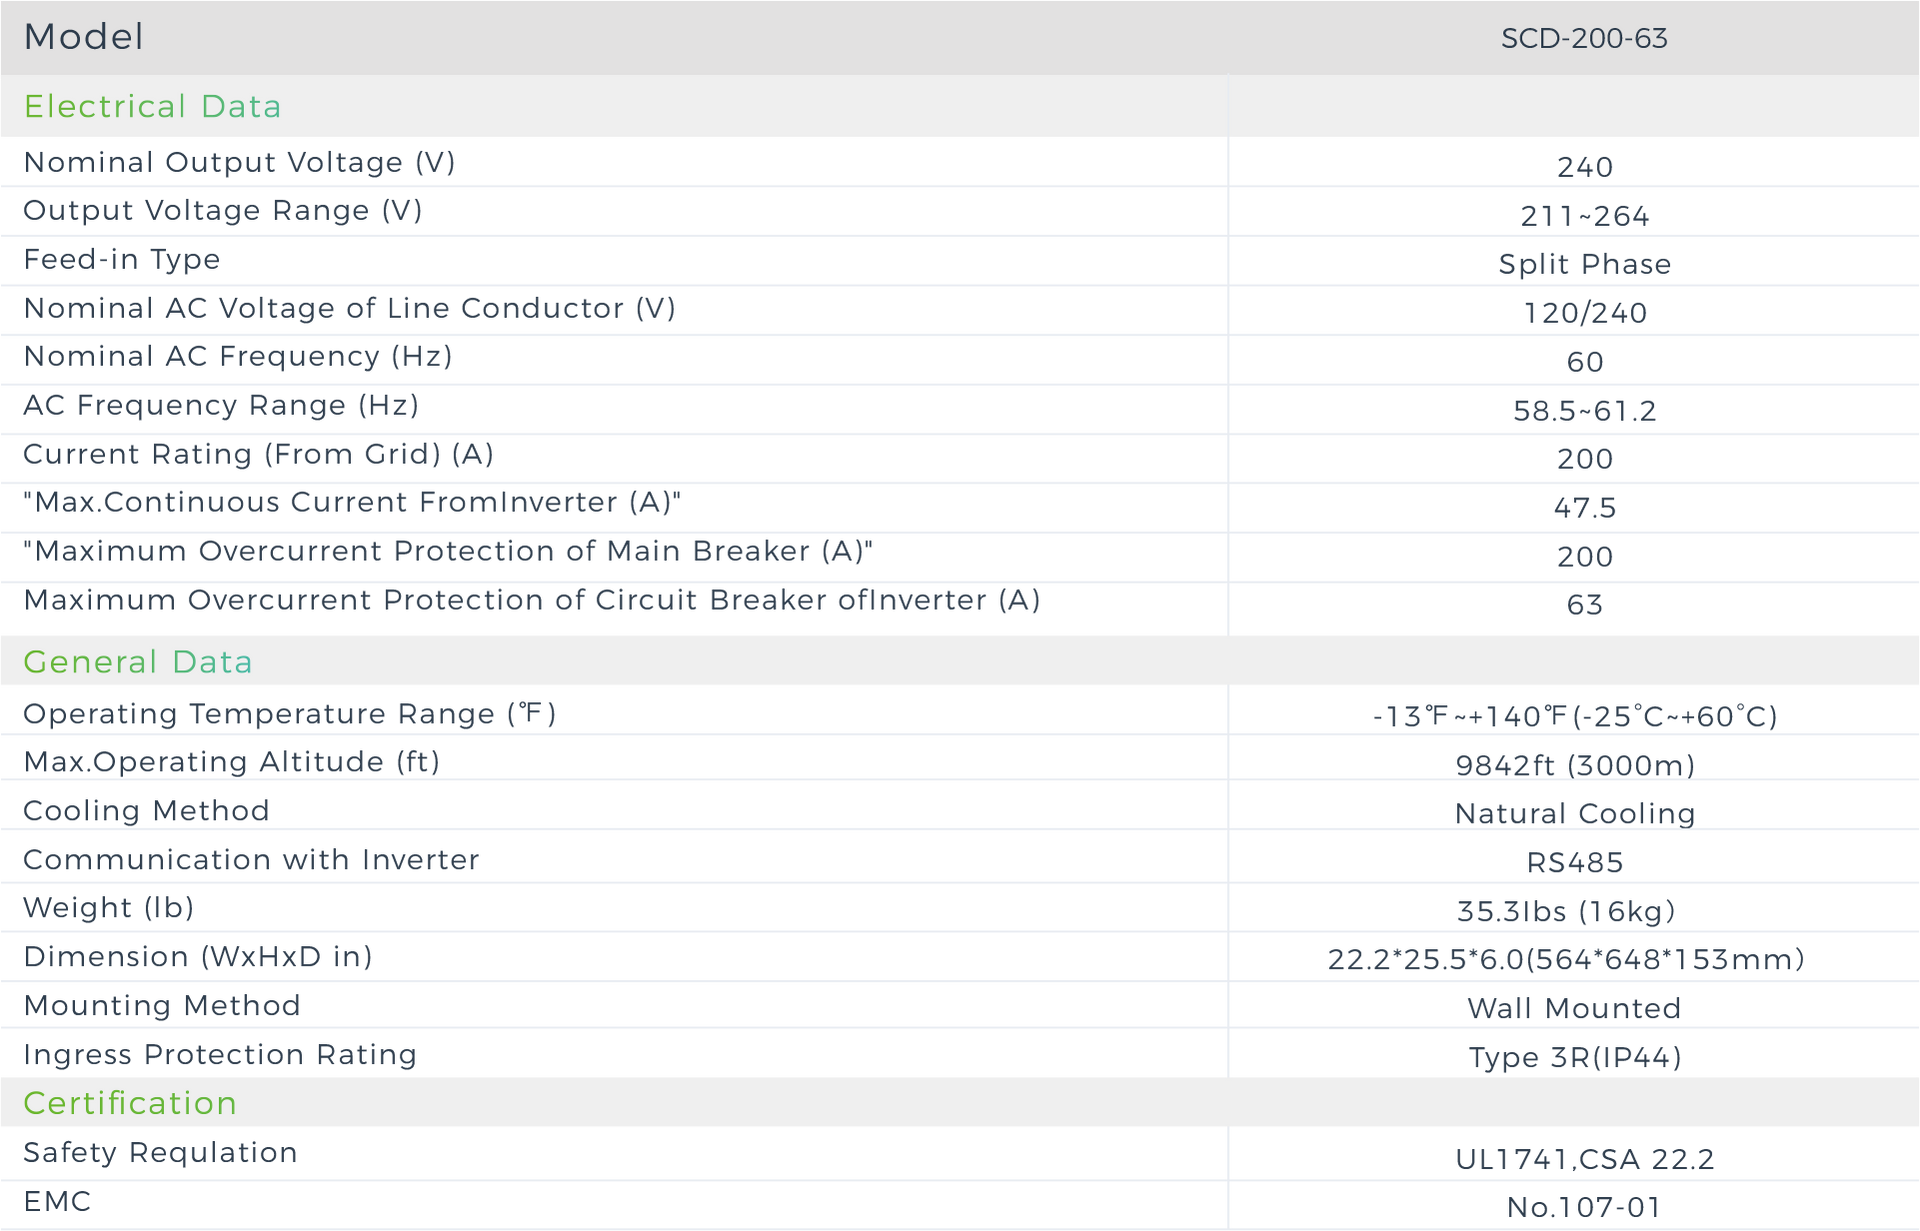Click the 211-264 output voltage range value
Screen dimensions: 1920x1231
click(x=1584, y=215)
